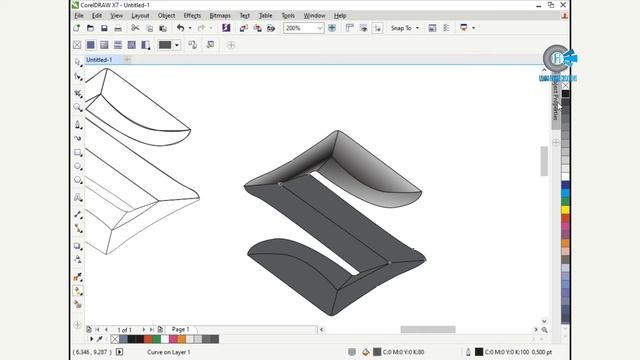The height and width of the screenshot is (360, 640).
Task: Click the Print icon
Action: 118,28
